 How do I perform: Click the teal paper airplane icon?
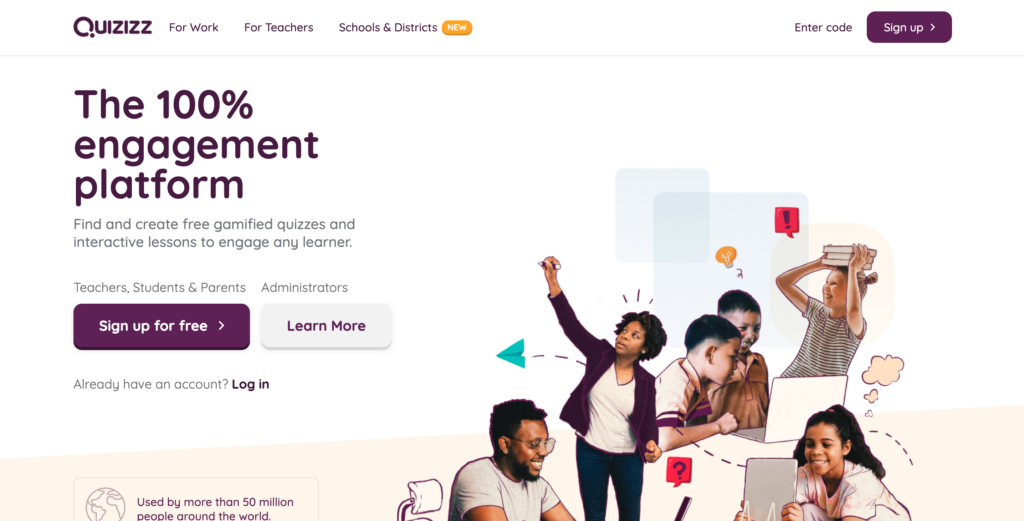(511, 354)
